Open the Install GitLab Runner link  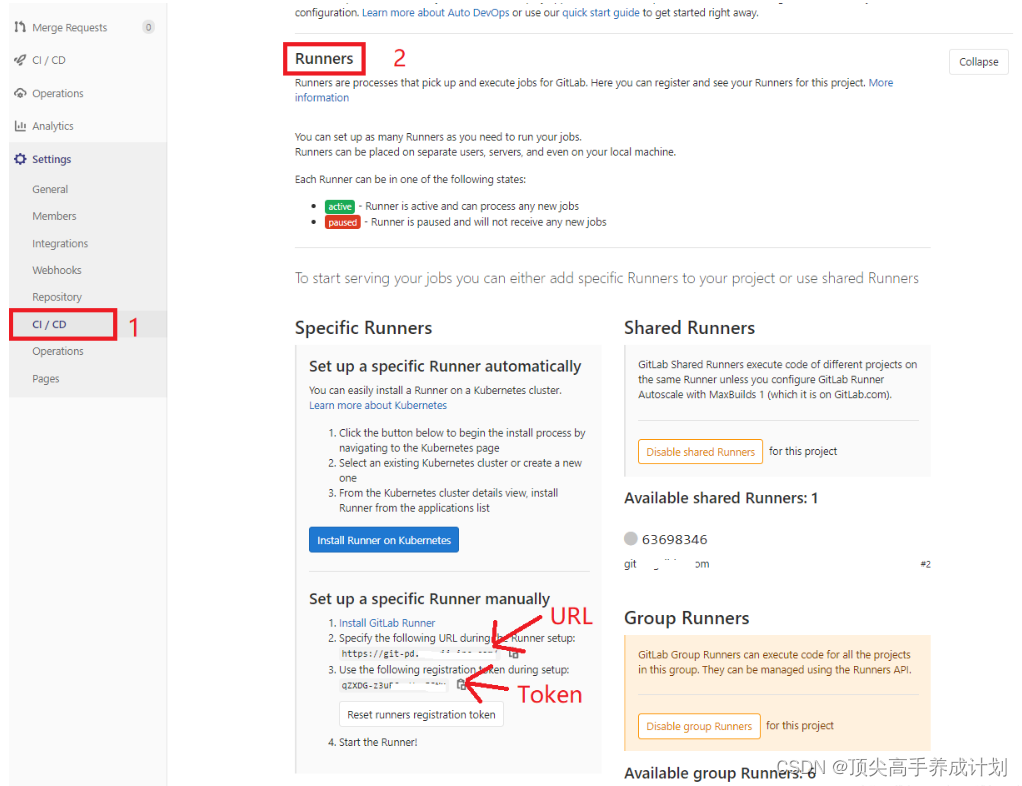tap(387, 623)
